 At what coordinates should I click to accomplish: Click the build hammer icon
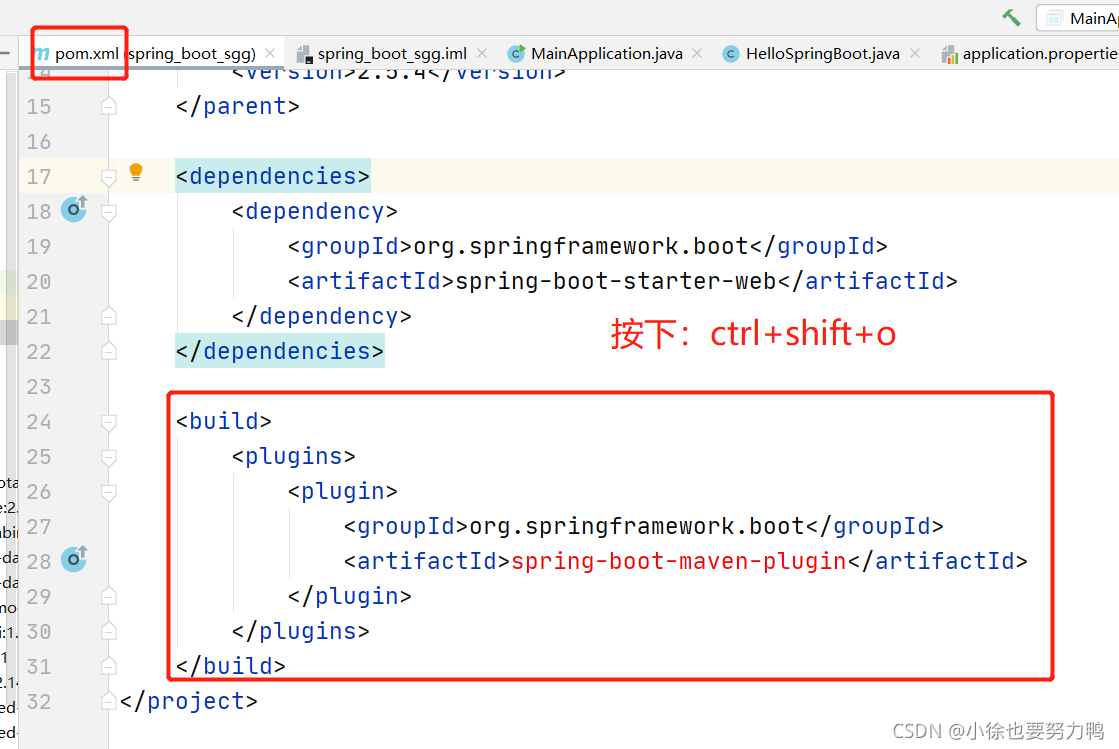pyautogui.click(x=1011, y=17)
